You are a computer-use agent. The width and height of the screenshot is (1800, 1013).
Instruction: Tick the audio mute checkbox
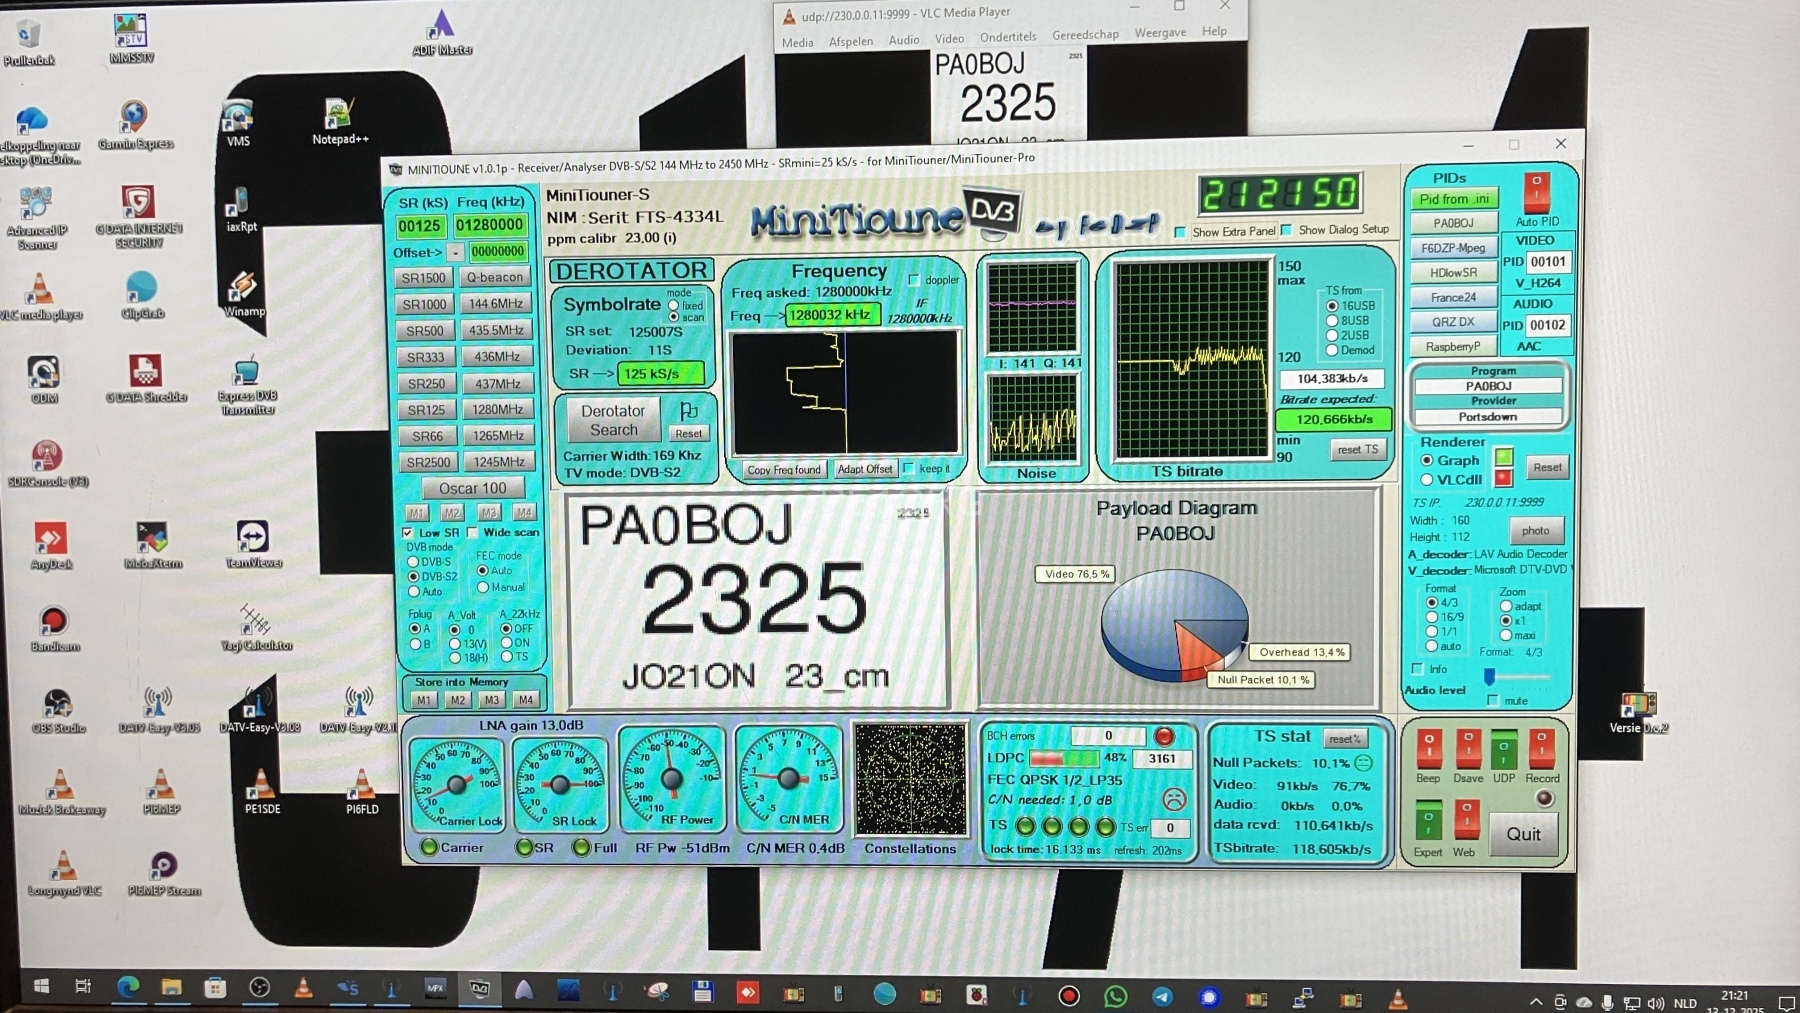(1493, 701)
